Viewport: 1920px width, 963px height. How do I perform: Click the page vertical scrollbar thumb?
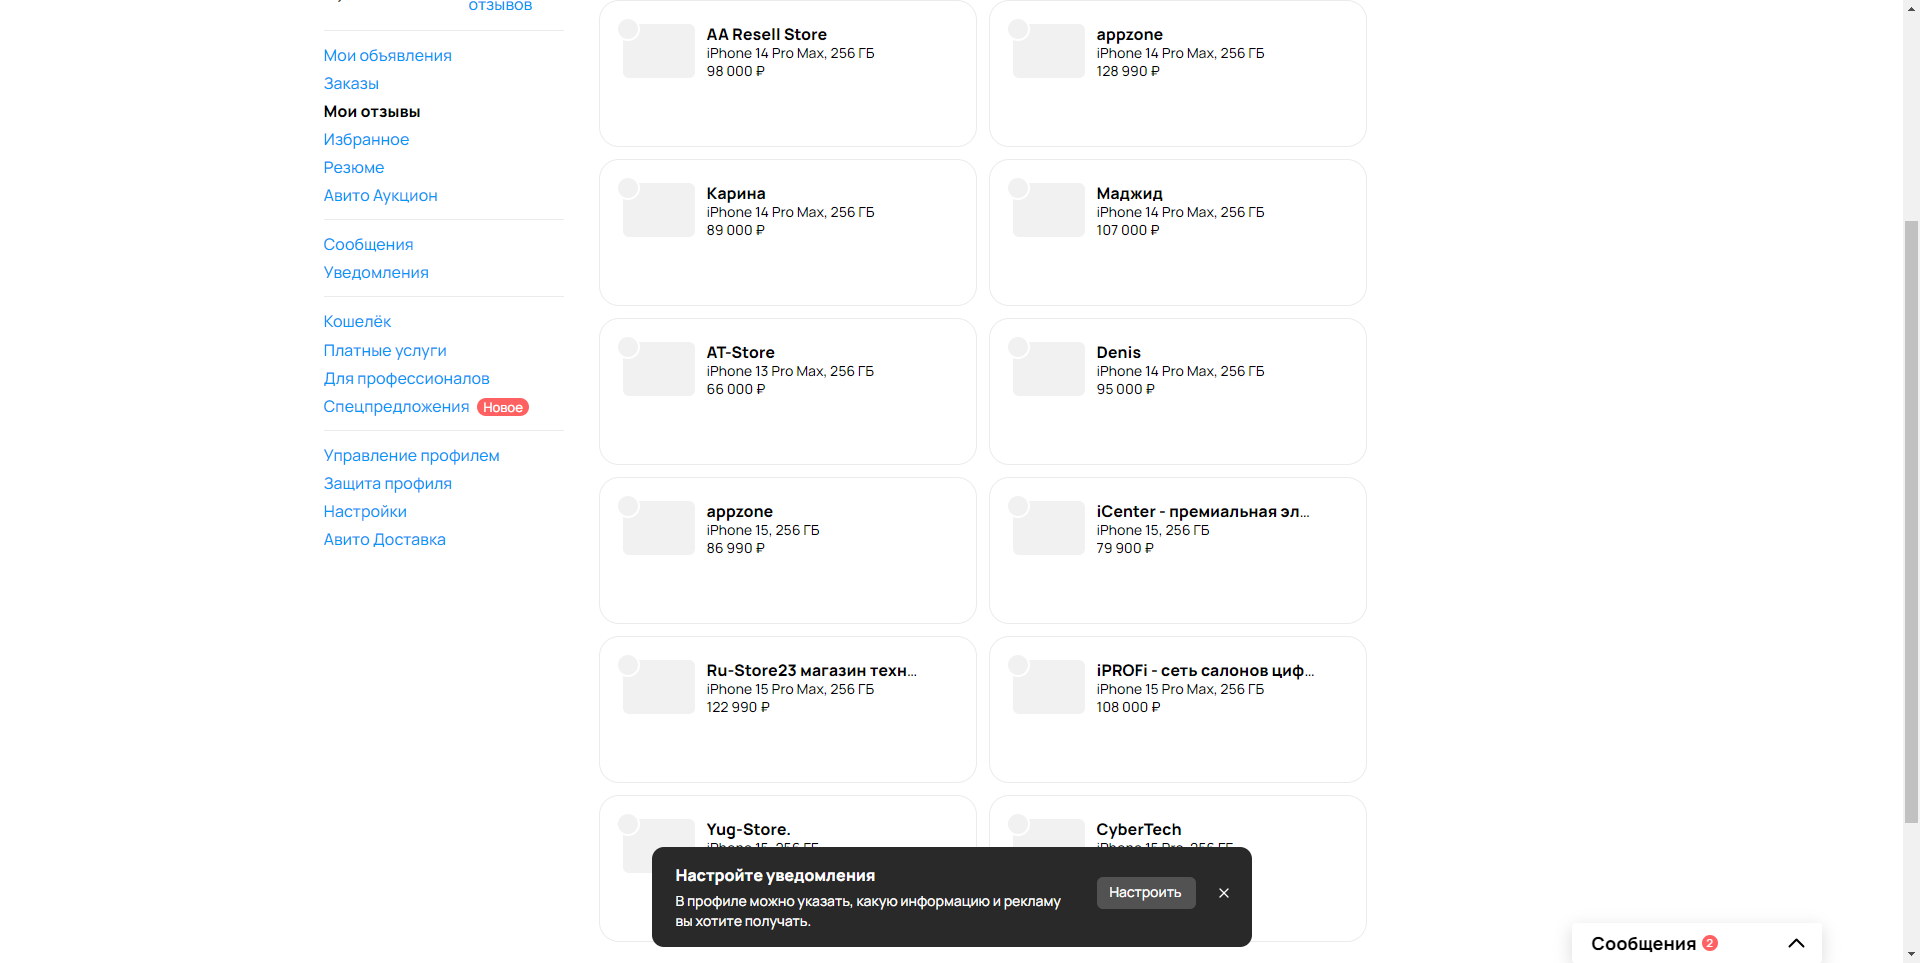point(1911,520)
